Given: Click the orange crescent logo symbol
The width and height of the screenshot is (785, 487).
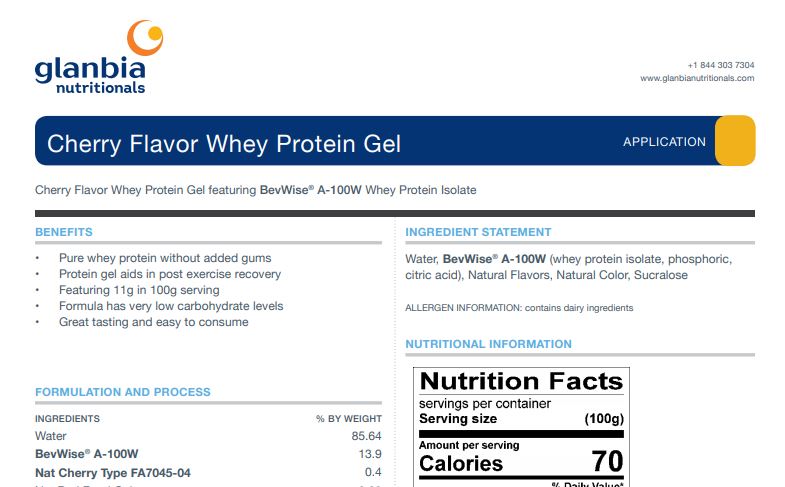Looking at the screenshot, I should (145, 38).
